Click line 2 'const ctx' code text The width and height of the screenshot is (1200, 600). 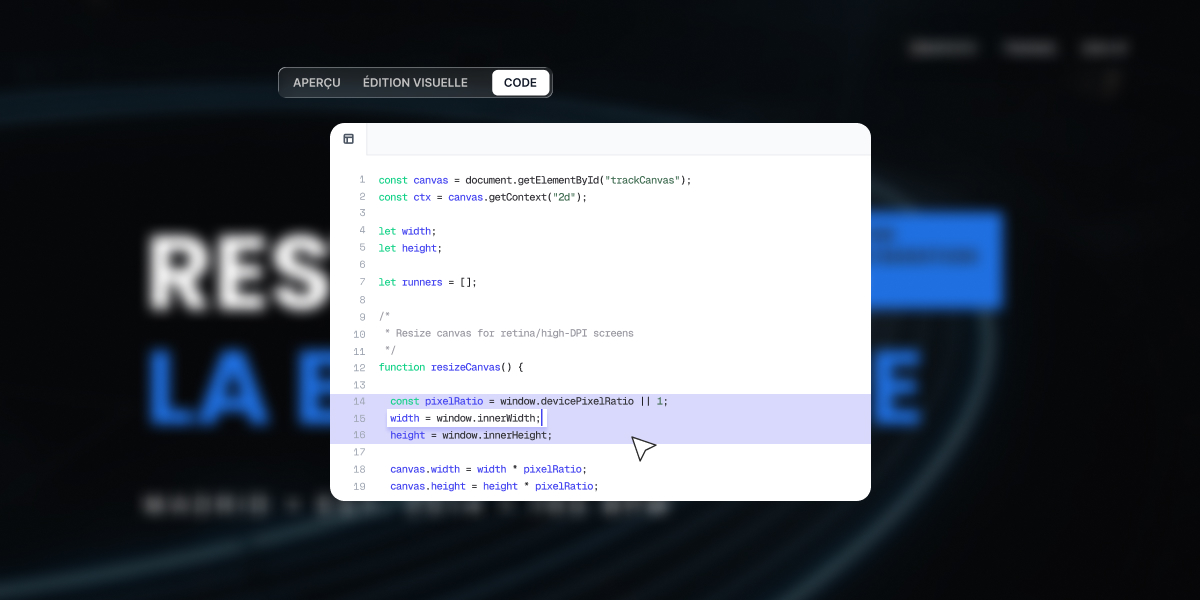(x=483, y=197)
